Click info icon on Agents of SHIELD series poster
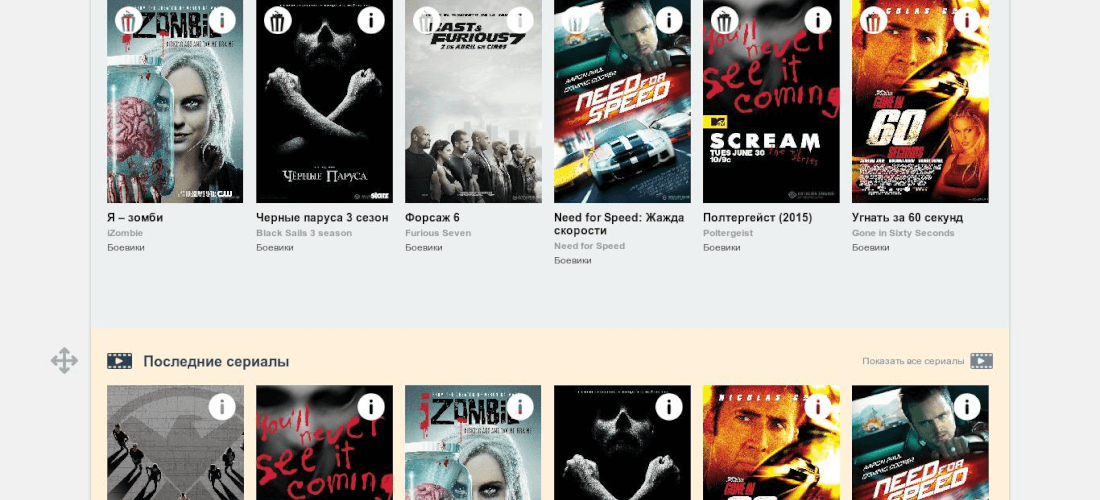Viewport: 1100px width, 500px height. tap(222, 407)
